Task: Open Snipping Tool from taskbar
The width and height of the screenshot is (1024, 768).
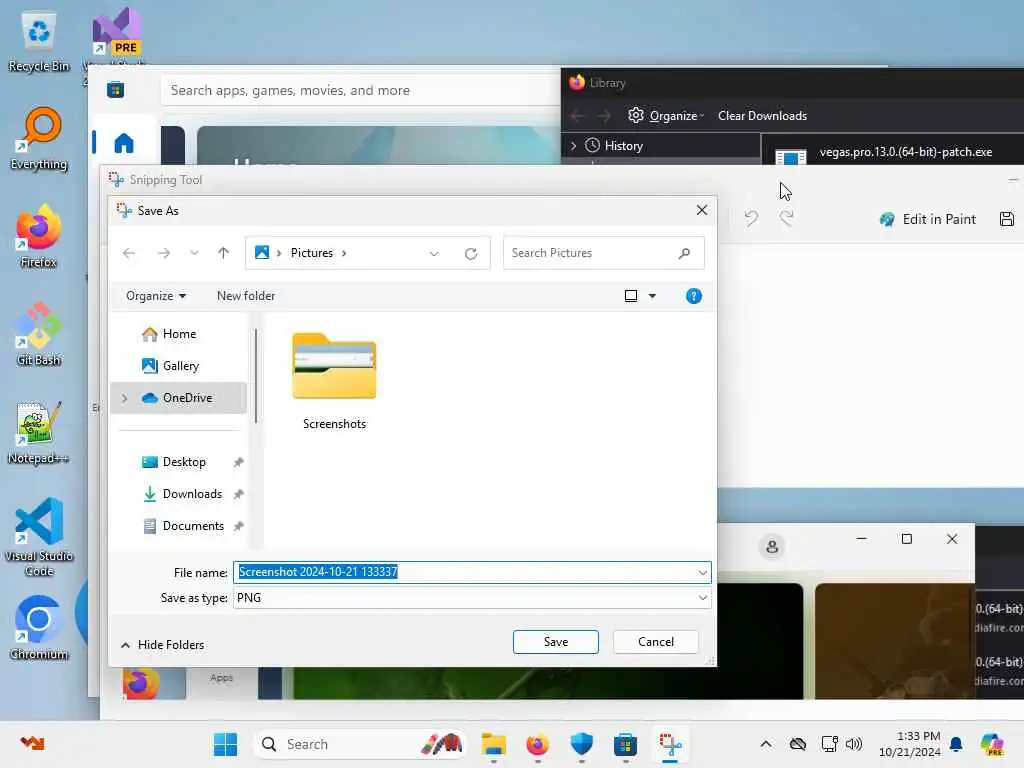Action: tap(670, 744)
